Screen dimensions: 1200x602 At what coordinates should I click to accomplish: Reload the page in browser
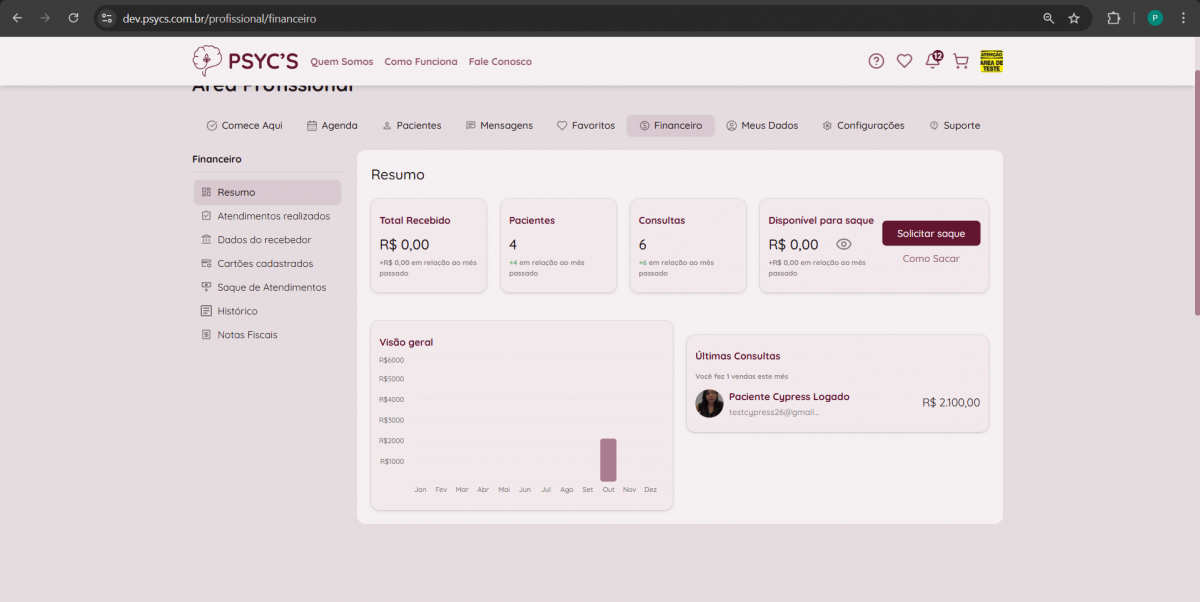pos(73,18)
